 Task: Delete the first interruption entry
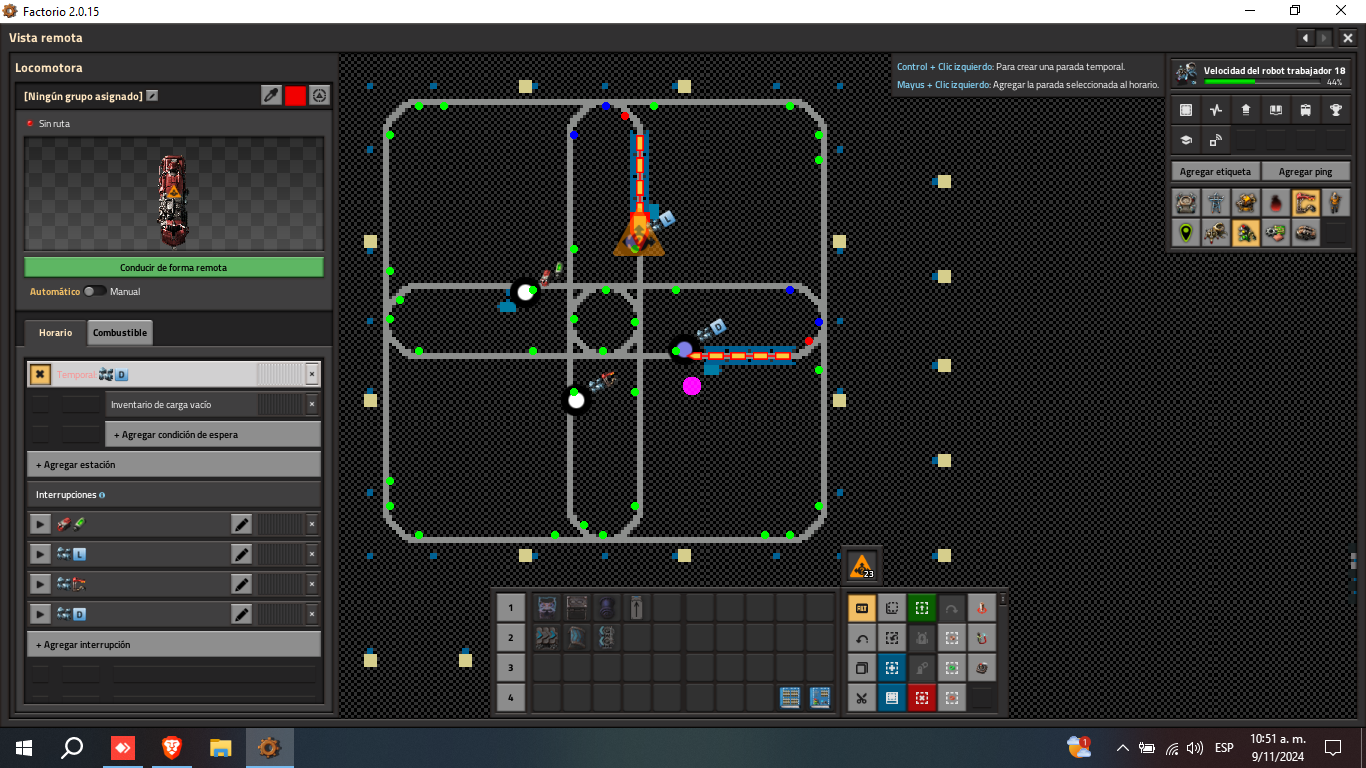tap(312, 524)
